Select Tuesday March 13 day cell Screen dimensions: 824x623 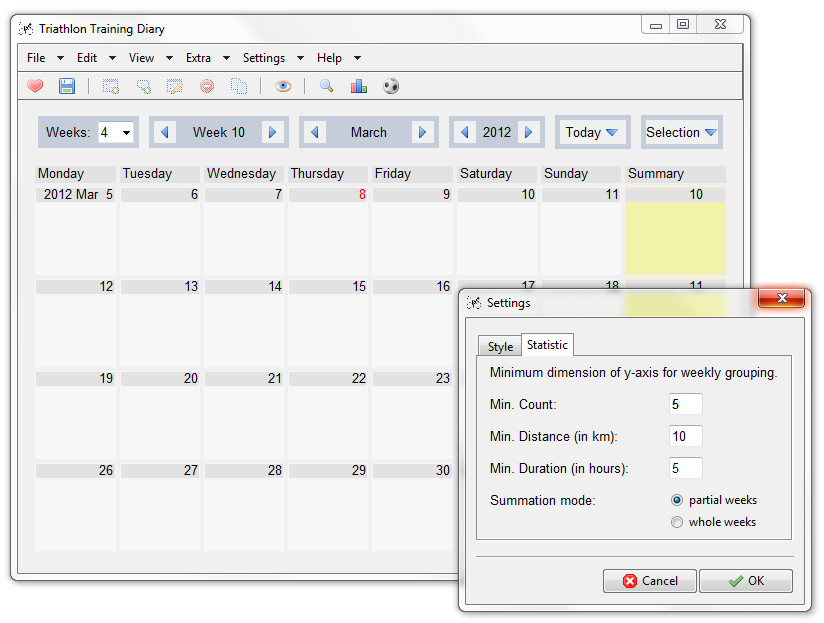160,323
